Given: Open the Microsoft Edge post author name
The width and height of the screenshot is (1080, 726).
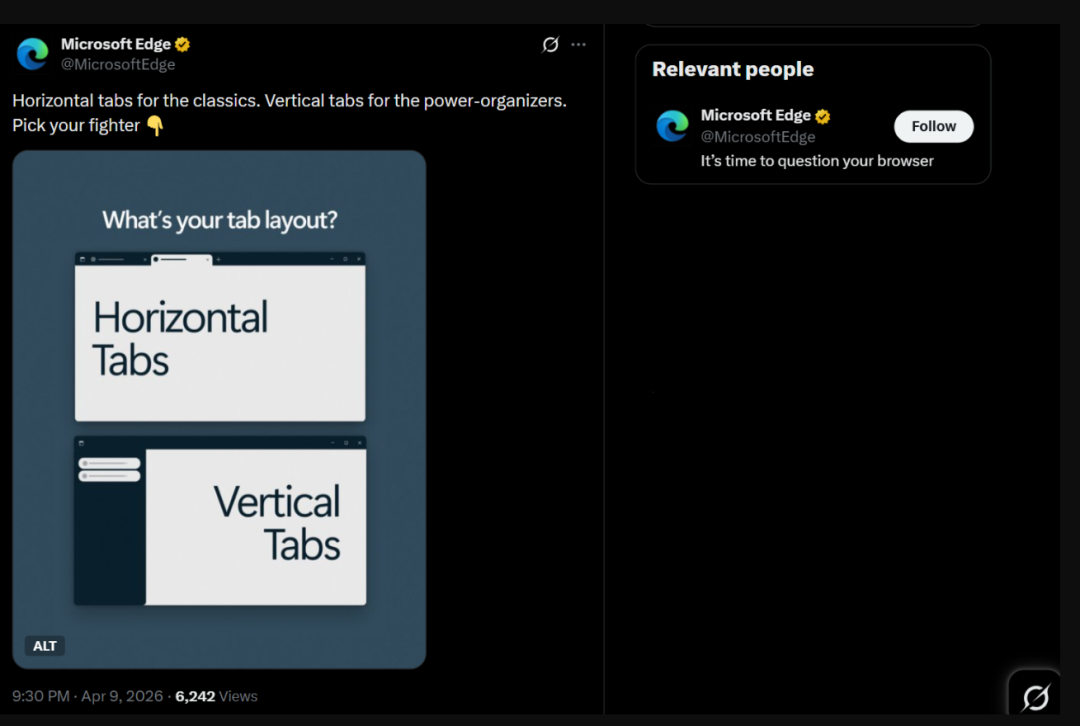Looking at the screenshot, I should (x=116, y=44).
